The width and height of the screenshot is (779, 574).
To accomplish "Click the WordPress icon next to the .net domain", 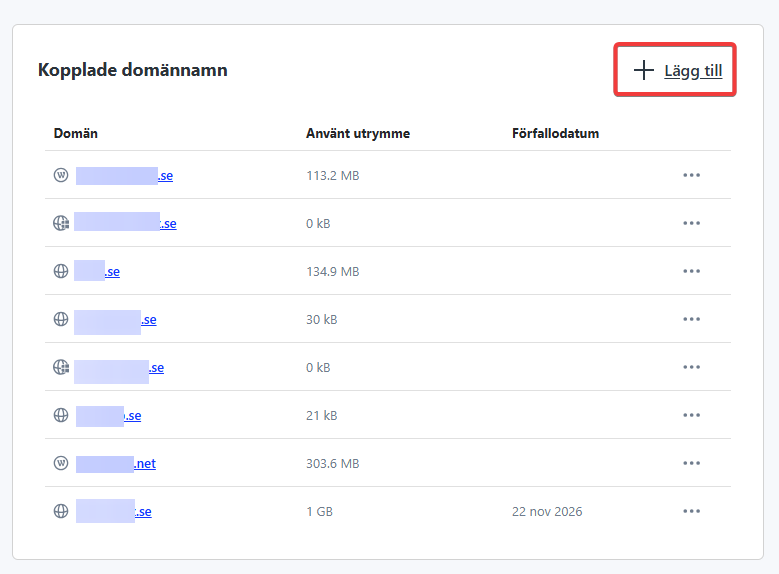I will pyautogui.click(x=60, y=463).
